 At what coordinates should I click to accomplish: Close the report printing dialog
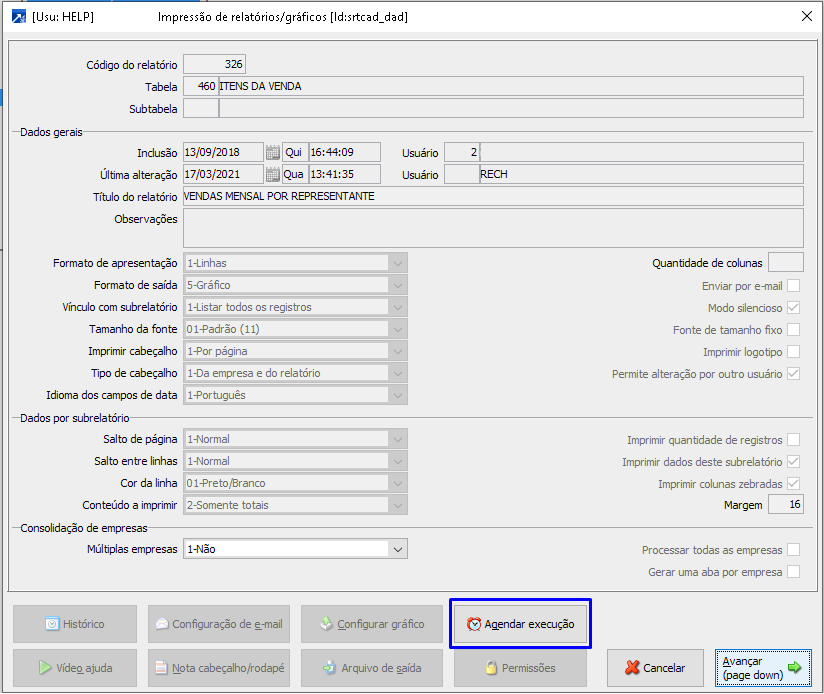pos(807,16)
